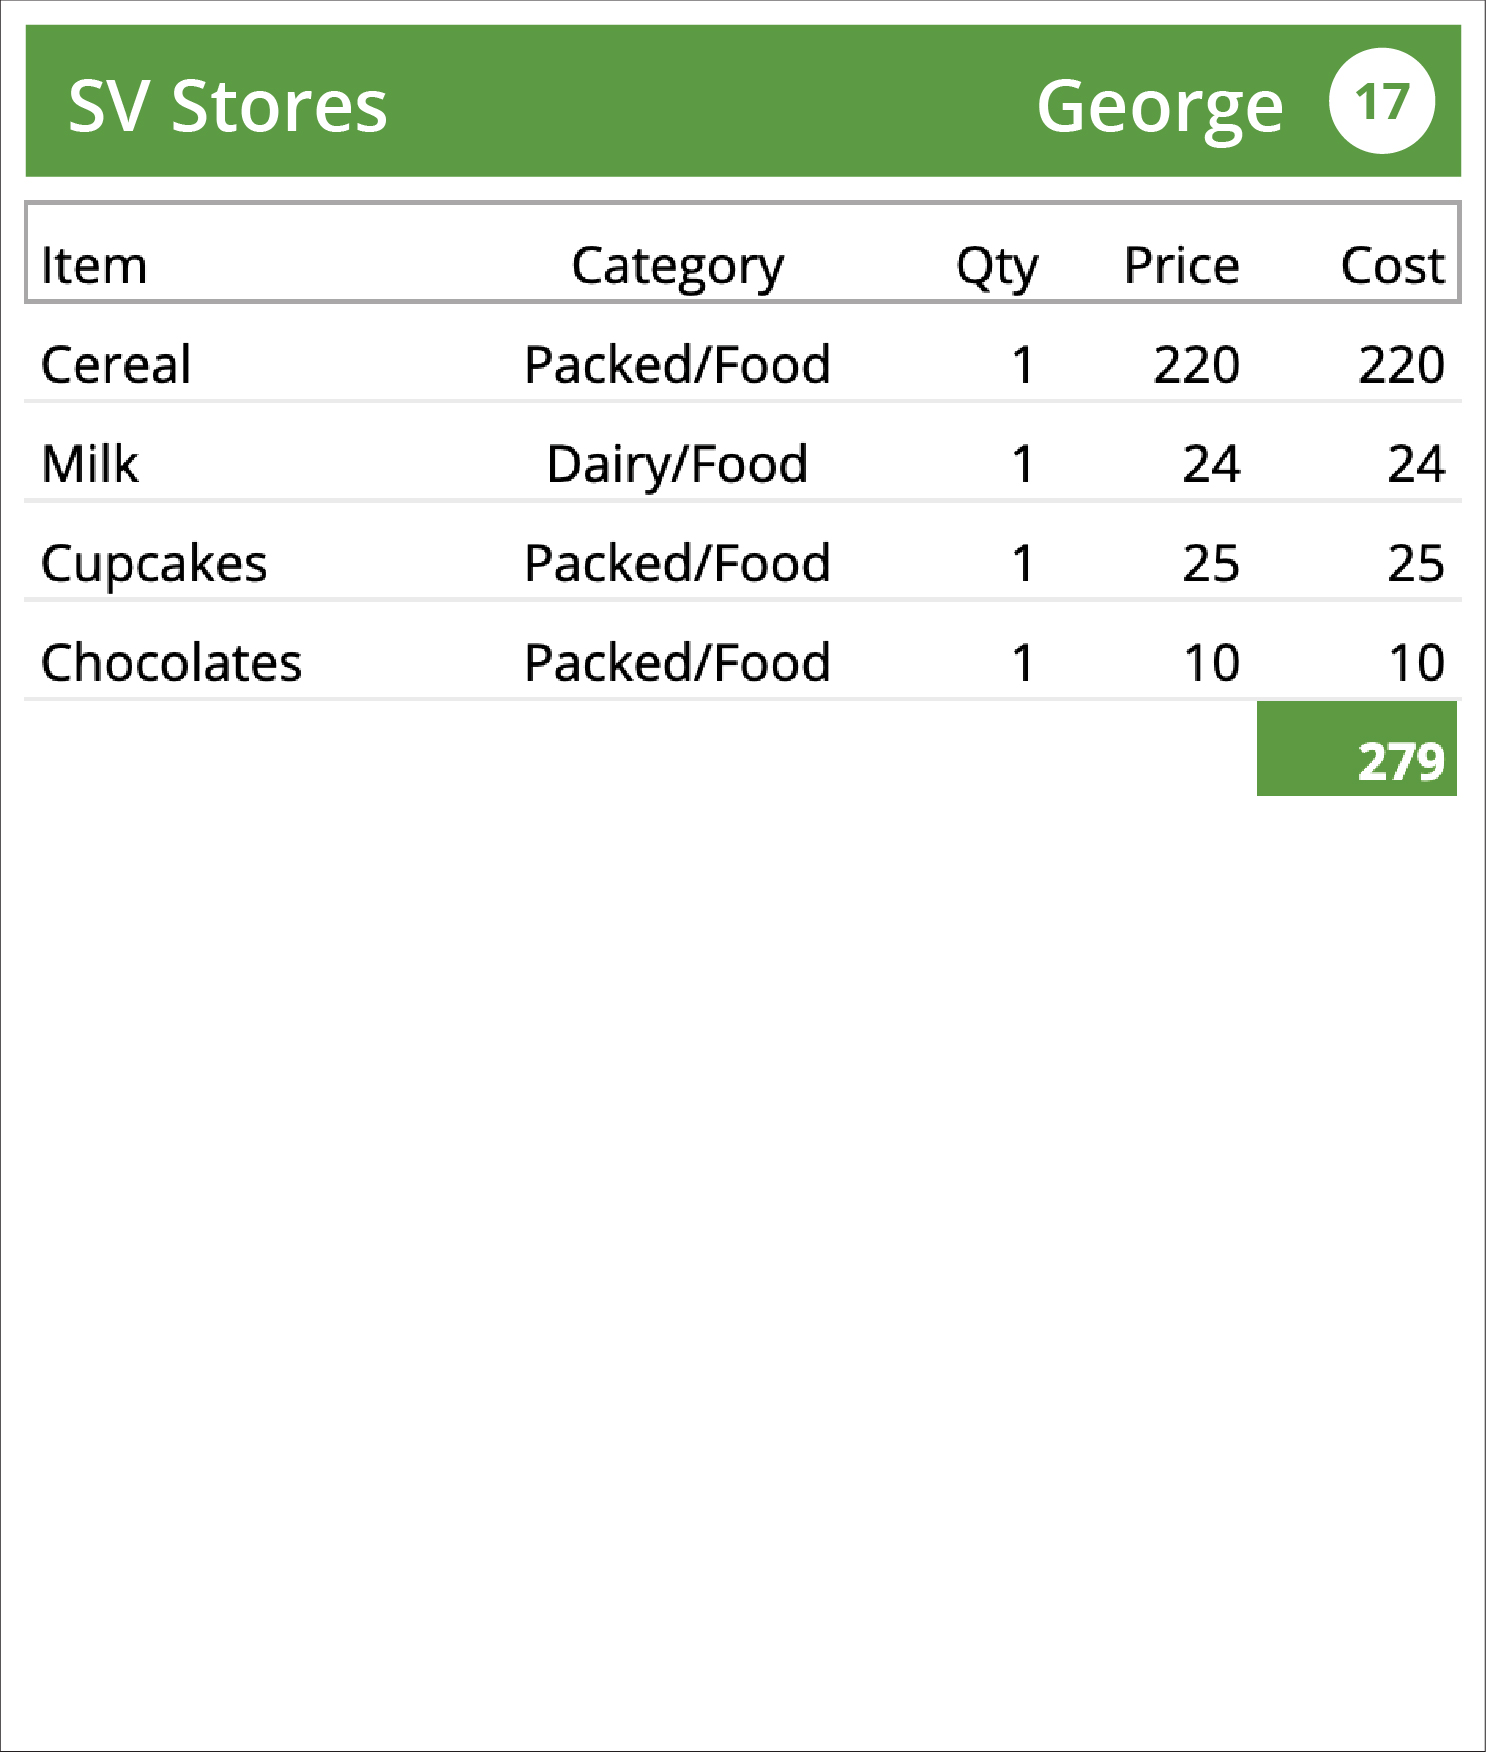This screenshot has height=1752, width=1486.
Task: Click the Milk cost value 24
Action: (x=1416, y=465)
